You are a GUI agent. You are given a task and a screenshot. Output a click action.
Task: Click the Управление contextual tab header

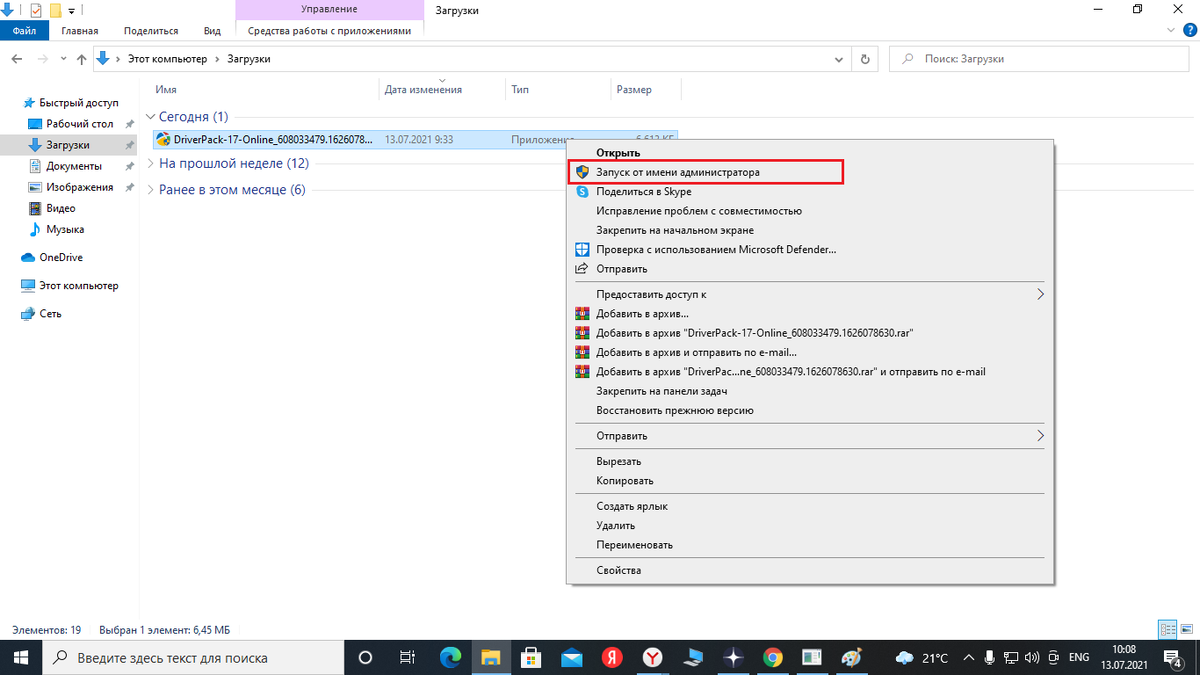coord(330,10)
